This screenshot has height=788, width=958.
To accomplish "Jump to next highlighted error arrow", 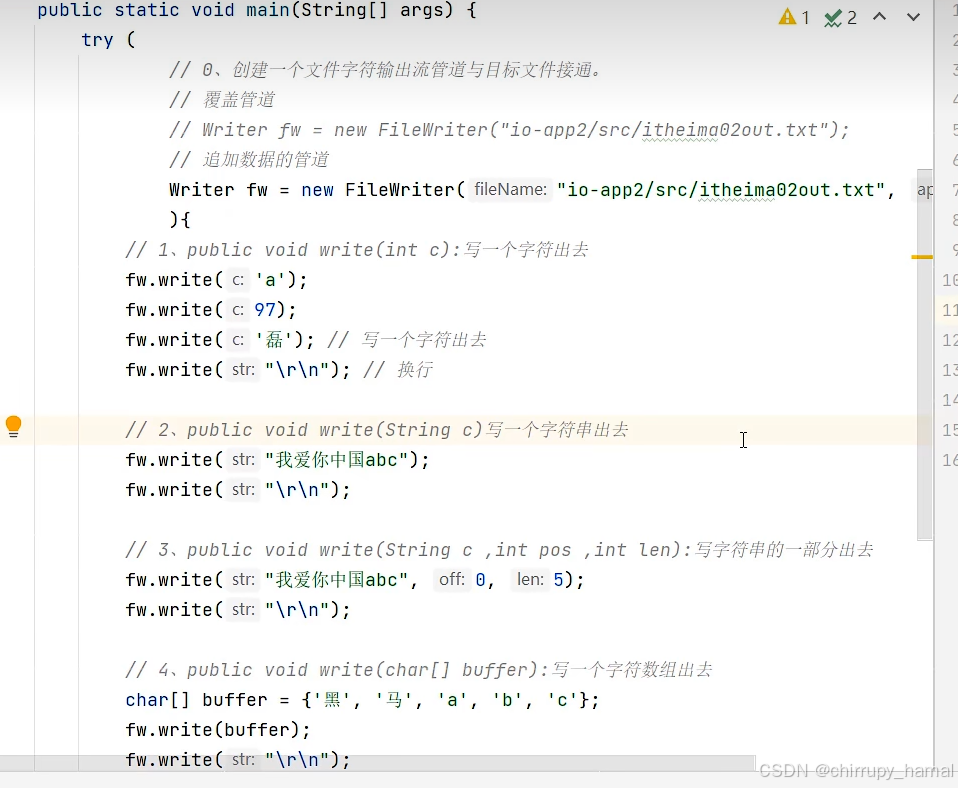I will pyautogui.click(x=913, y=17).
